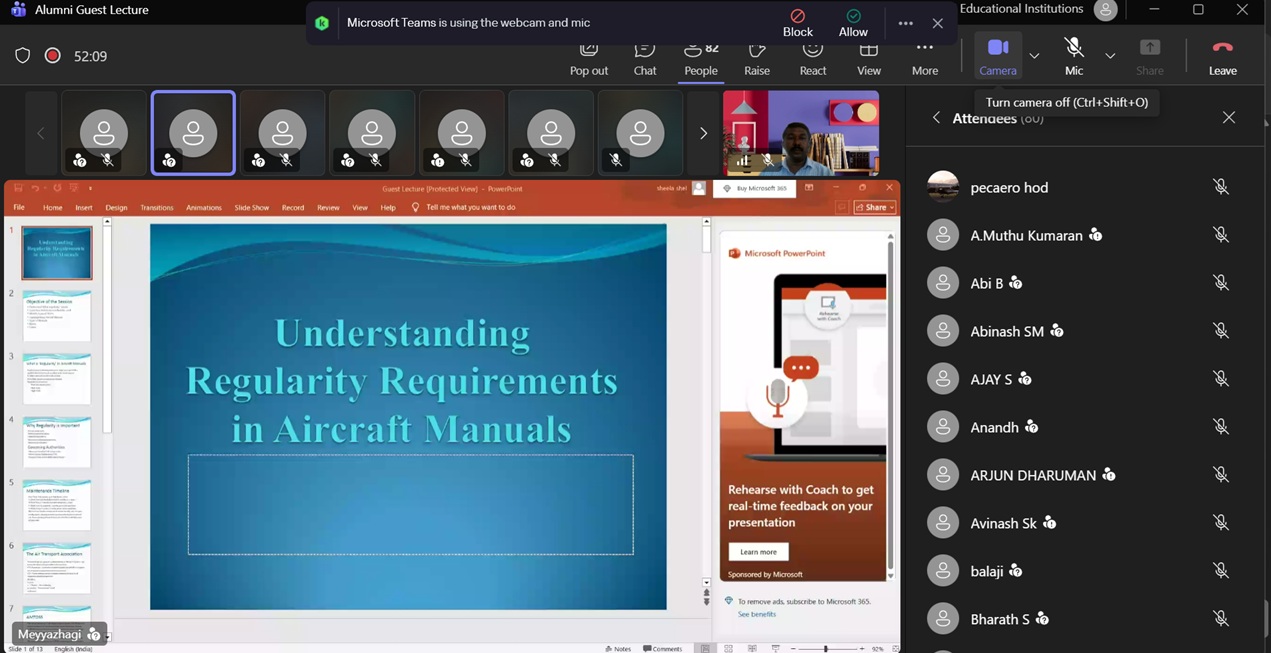The width and height of the screenshot is (1271, 653).
Task: Close the Attendees side panel
Action: click(1229, 118)
